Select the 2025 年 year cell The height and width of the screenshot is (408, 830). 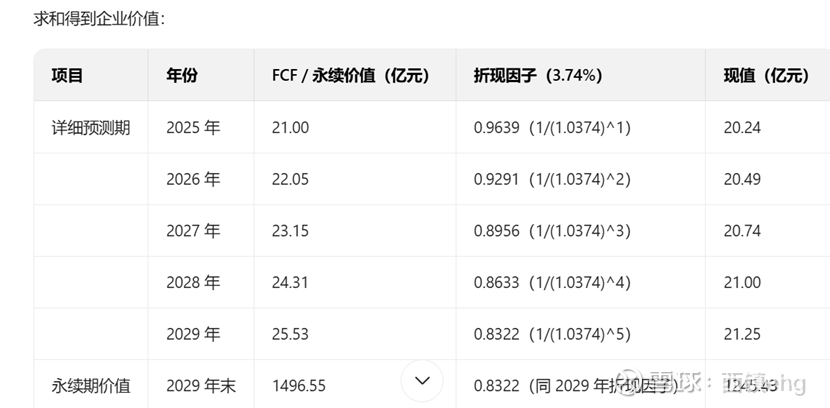[x=193, y=128]
